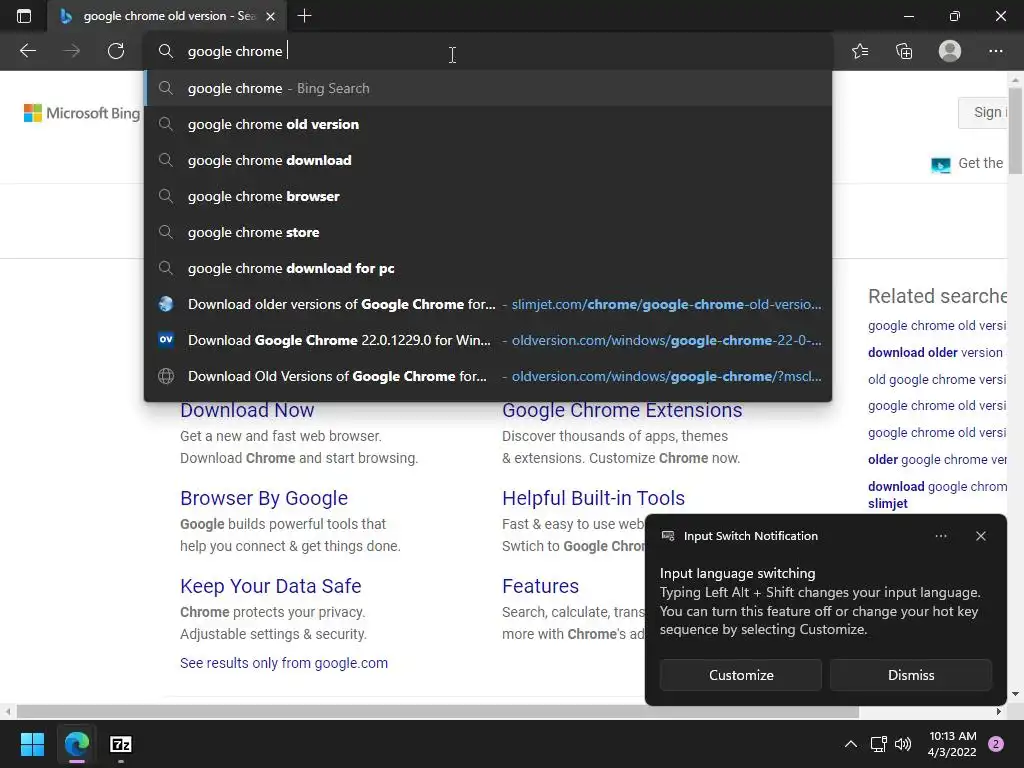Open related search download older version
Image resolution: width=1024 pixels, height=768 pixels.
(935, 353)
